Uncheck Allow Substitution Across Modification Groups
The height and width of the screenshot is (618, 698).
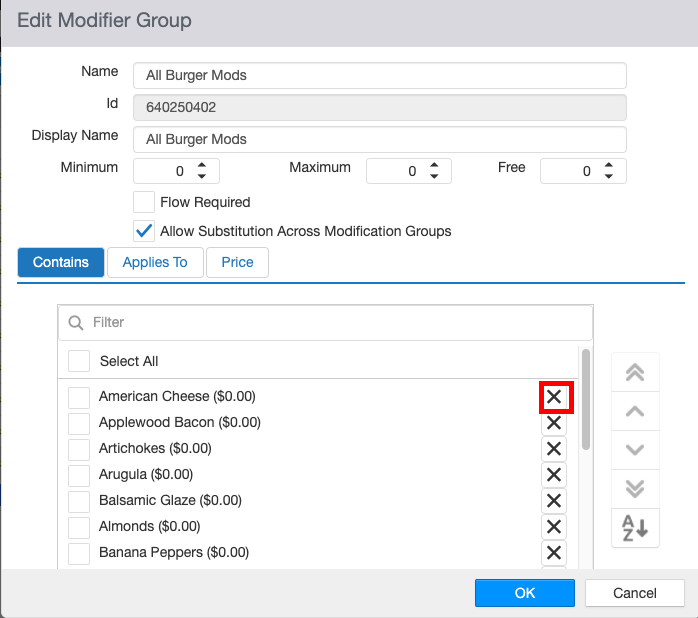pyautogui.click(x=144, y=231)
